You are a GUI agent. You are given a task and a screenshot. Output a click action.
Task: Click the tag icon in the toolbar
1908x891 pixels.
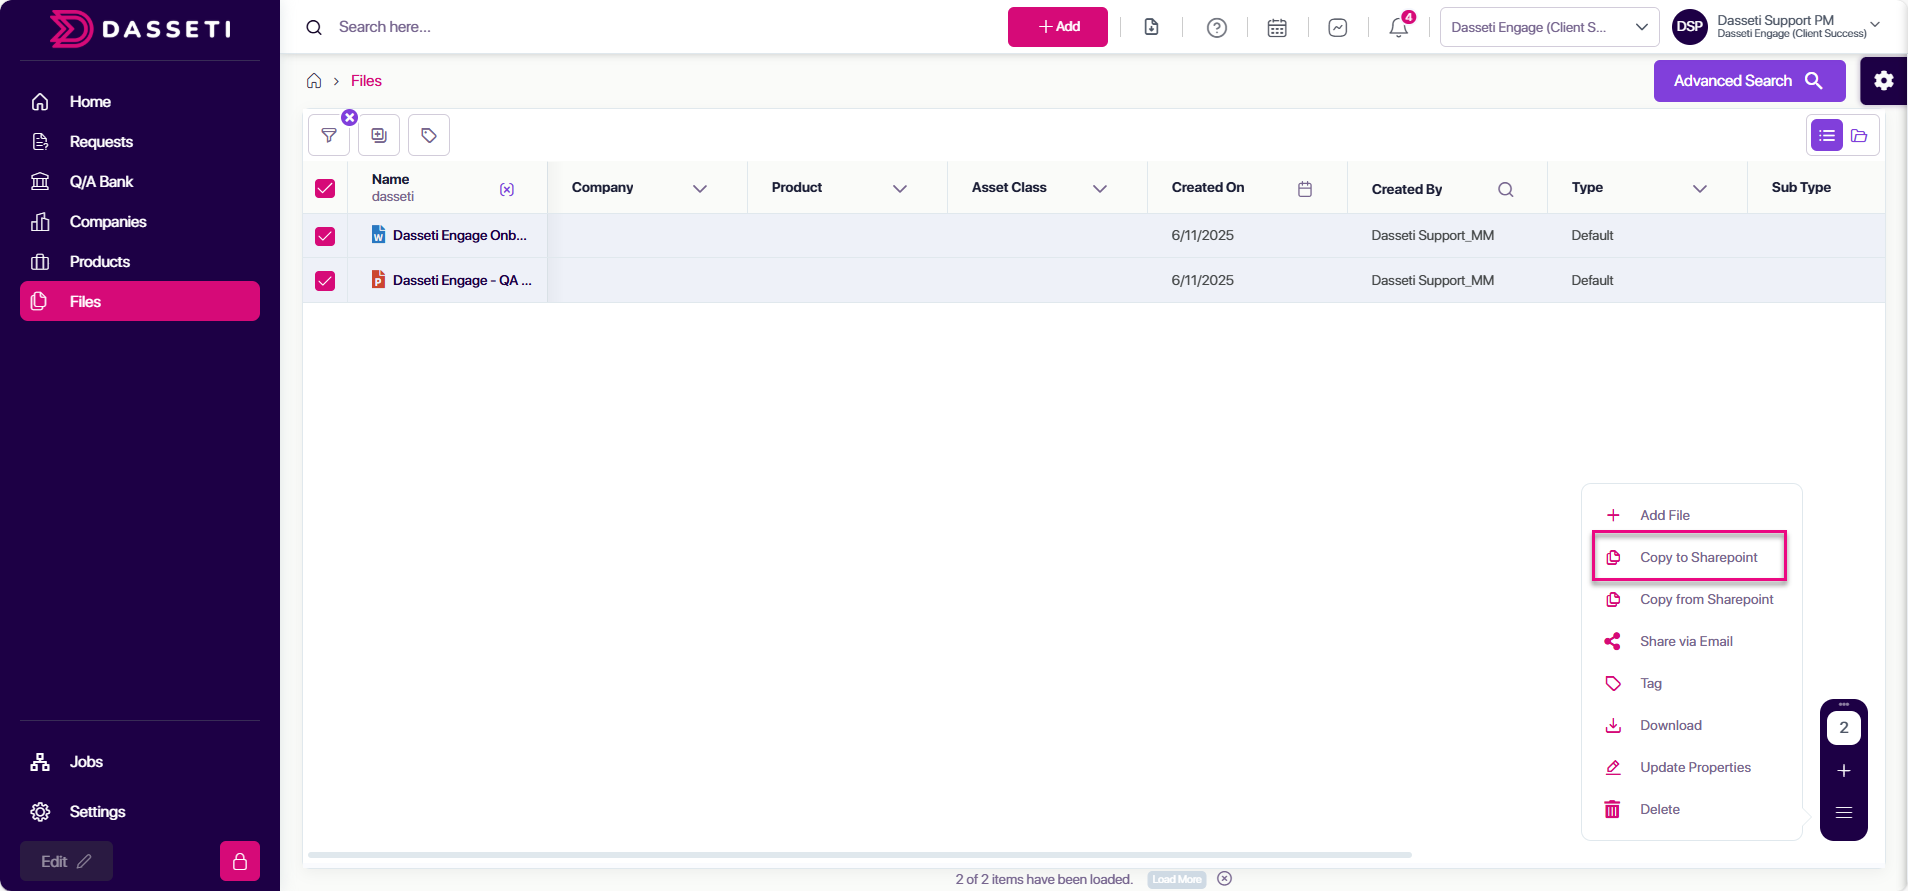pyautogui.click(x=429, y=135)
